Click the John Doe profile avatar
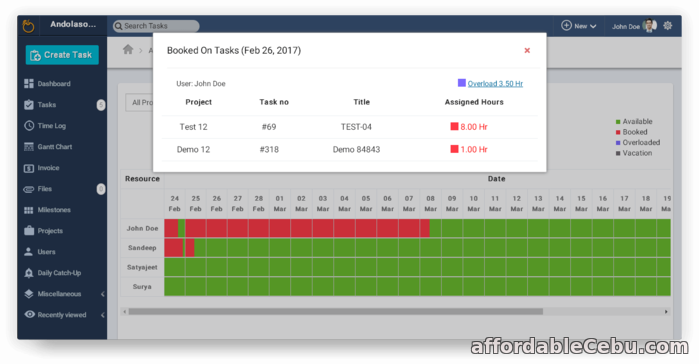 (650, 25)
